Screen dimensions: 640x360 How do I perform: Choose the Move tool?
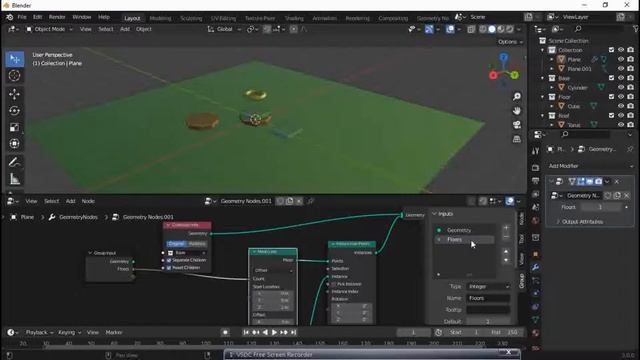pos(15,94)
